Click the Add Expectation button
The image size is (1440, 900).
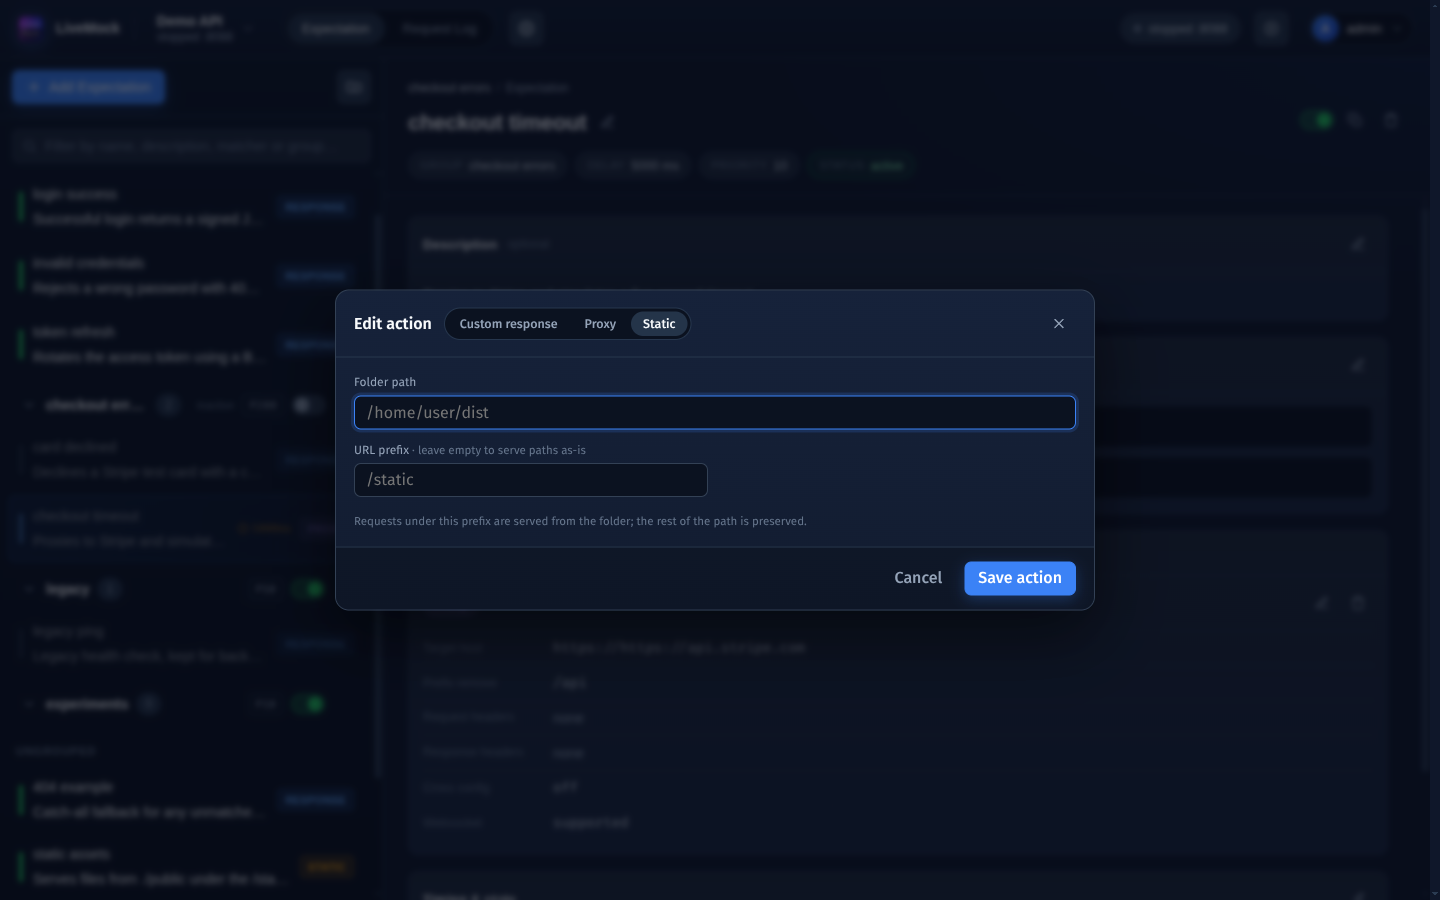[x=89, y=87]
